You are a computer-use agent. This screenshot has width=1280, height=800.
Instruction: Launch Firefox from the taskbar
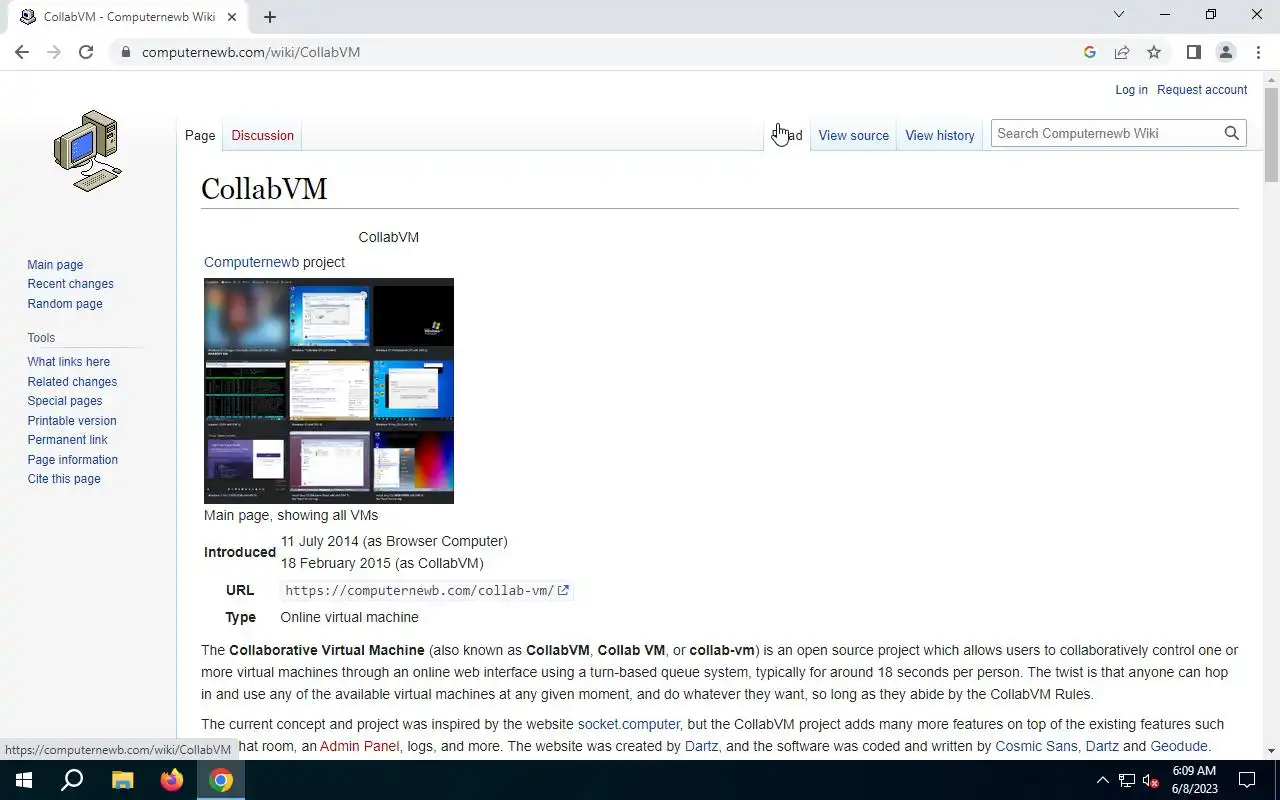click(172, 780)
